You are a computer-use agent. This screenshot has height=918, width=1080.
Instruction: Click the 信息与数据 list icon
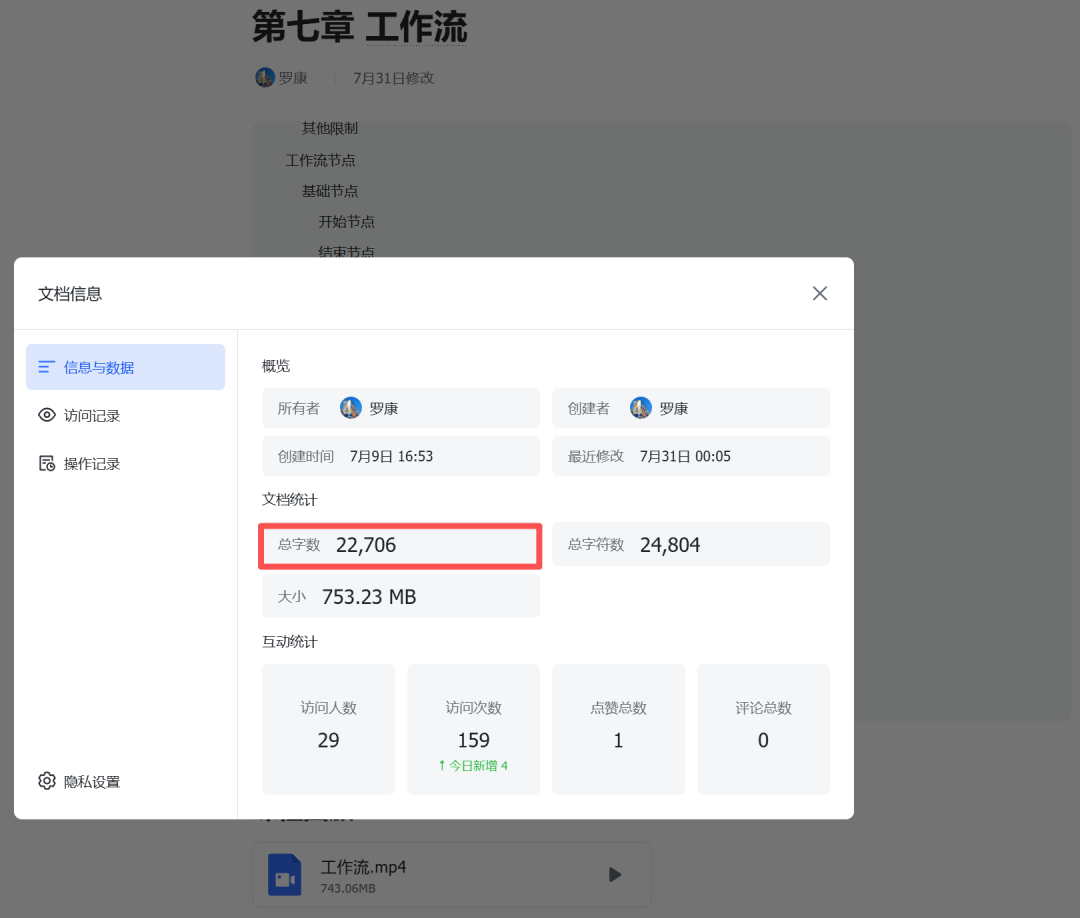tap(46, 367)
